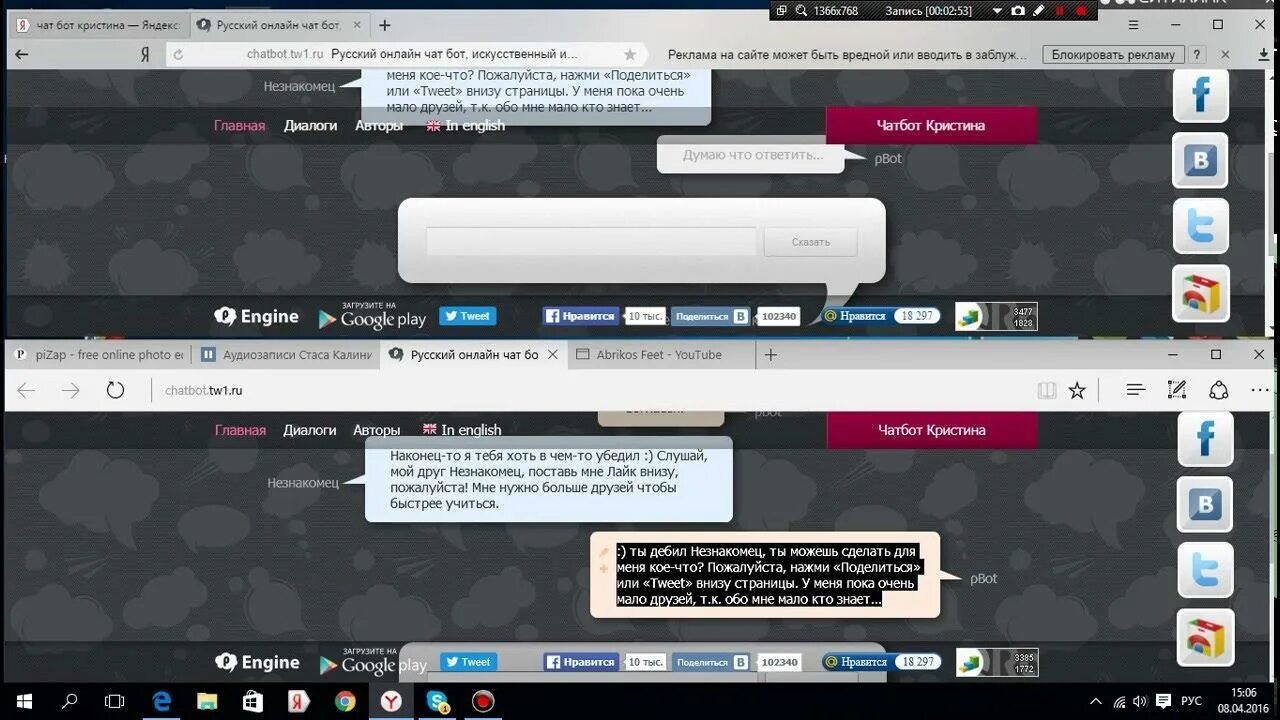Image resolution: width=1280 pixels, height=720 pixels.
Task: Click РУС language indicator in tray
Action: 1191,702
